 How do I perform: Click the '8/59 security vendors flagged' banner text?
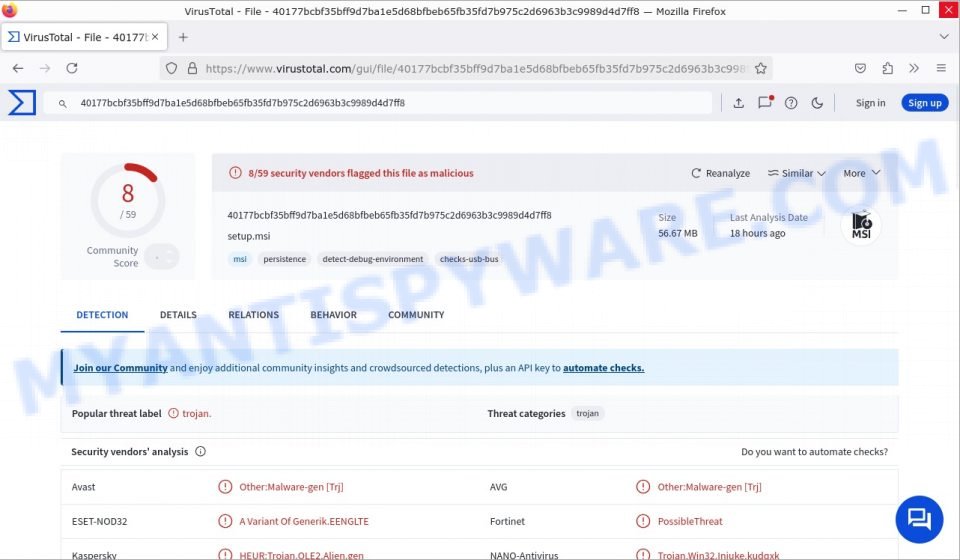coord(361,173)
